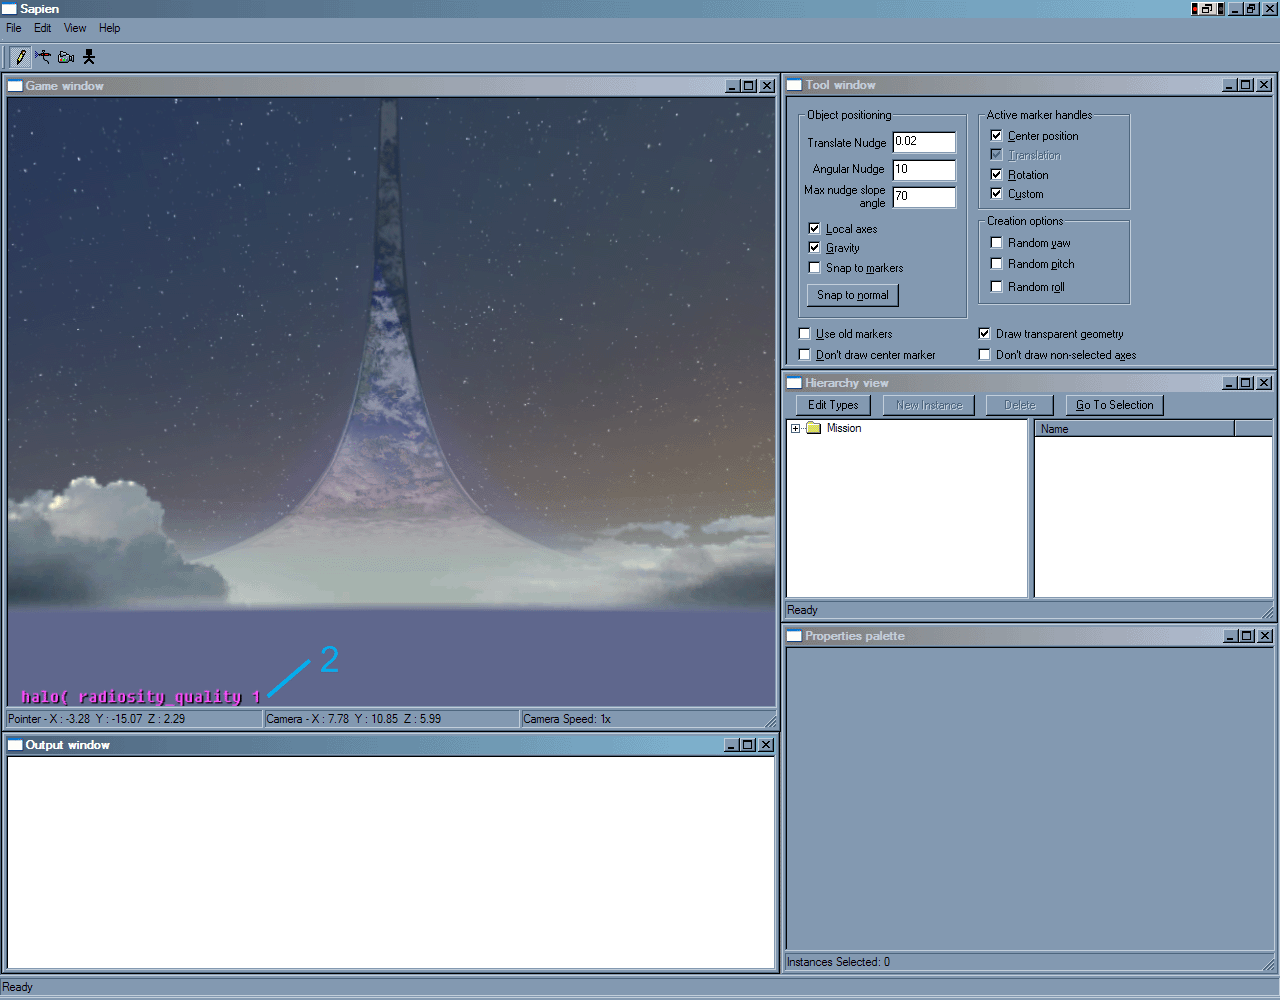Click the Sapien application title icon
The width and height of the screenshot is (1280, 1000).
9,9
